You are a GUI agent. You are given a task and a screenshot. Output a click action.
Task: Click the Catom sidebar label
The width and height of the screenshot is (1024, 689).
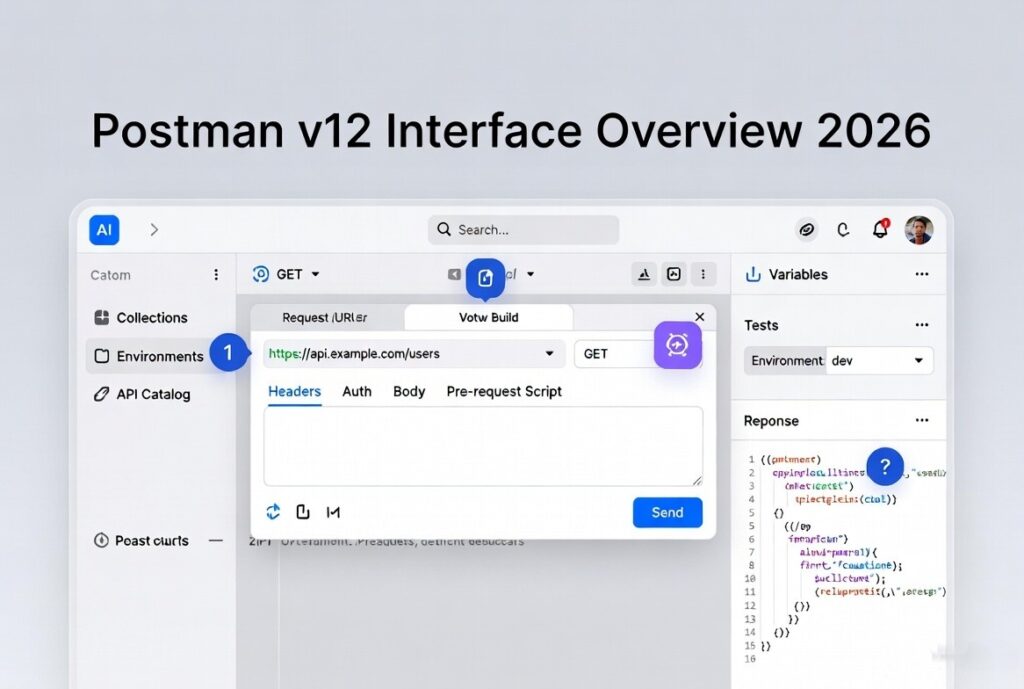[x=110, y=276]
